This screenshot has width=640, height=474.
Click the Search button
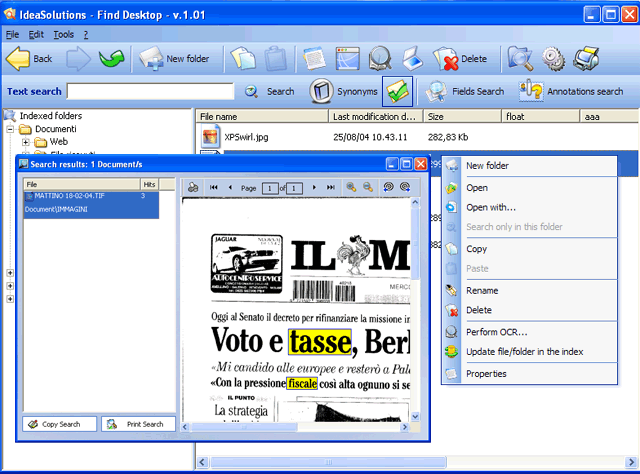269,91
